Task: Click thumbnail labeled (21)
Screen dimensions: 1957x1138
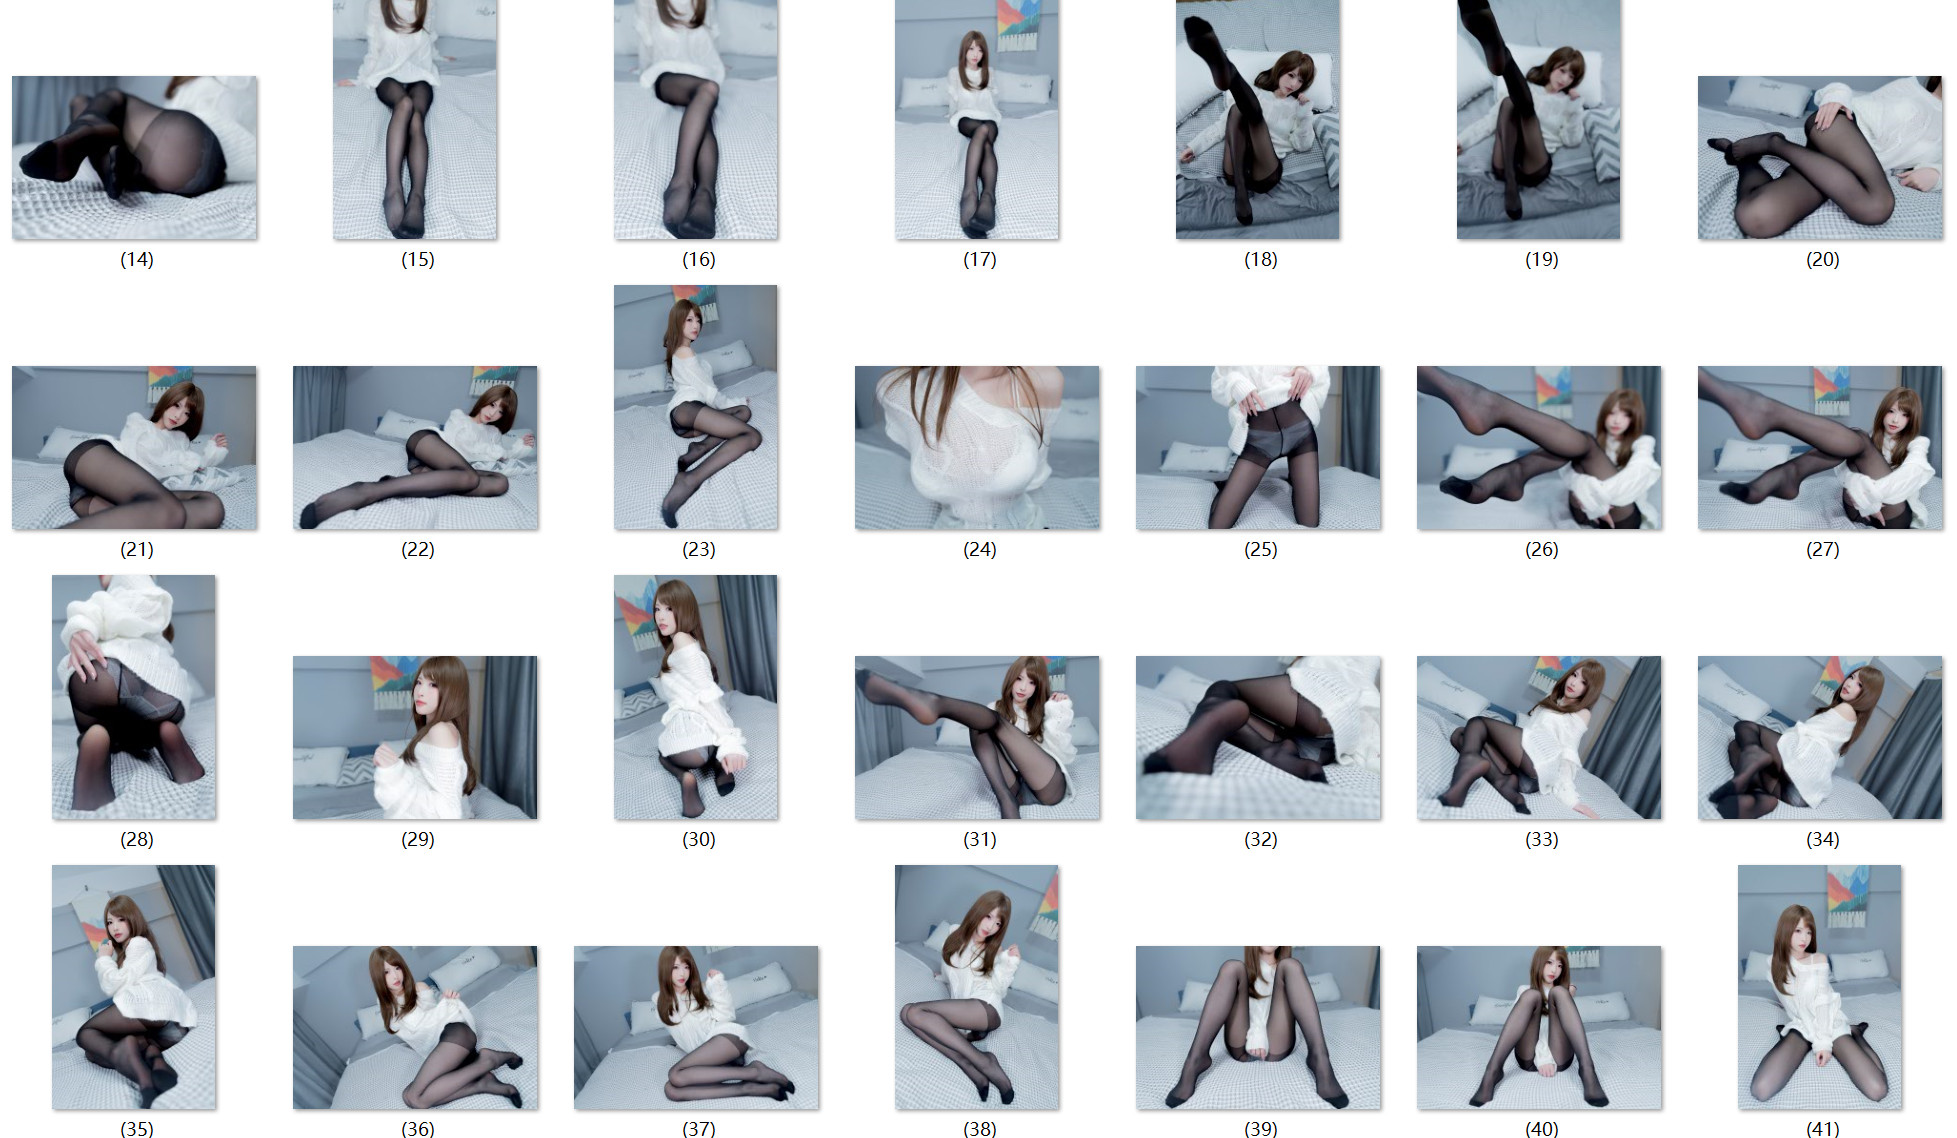Action: 134,447
